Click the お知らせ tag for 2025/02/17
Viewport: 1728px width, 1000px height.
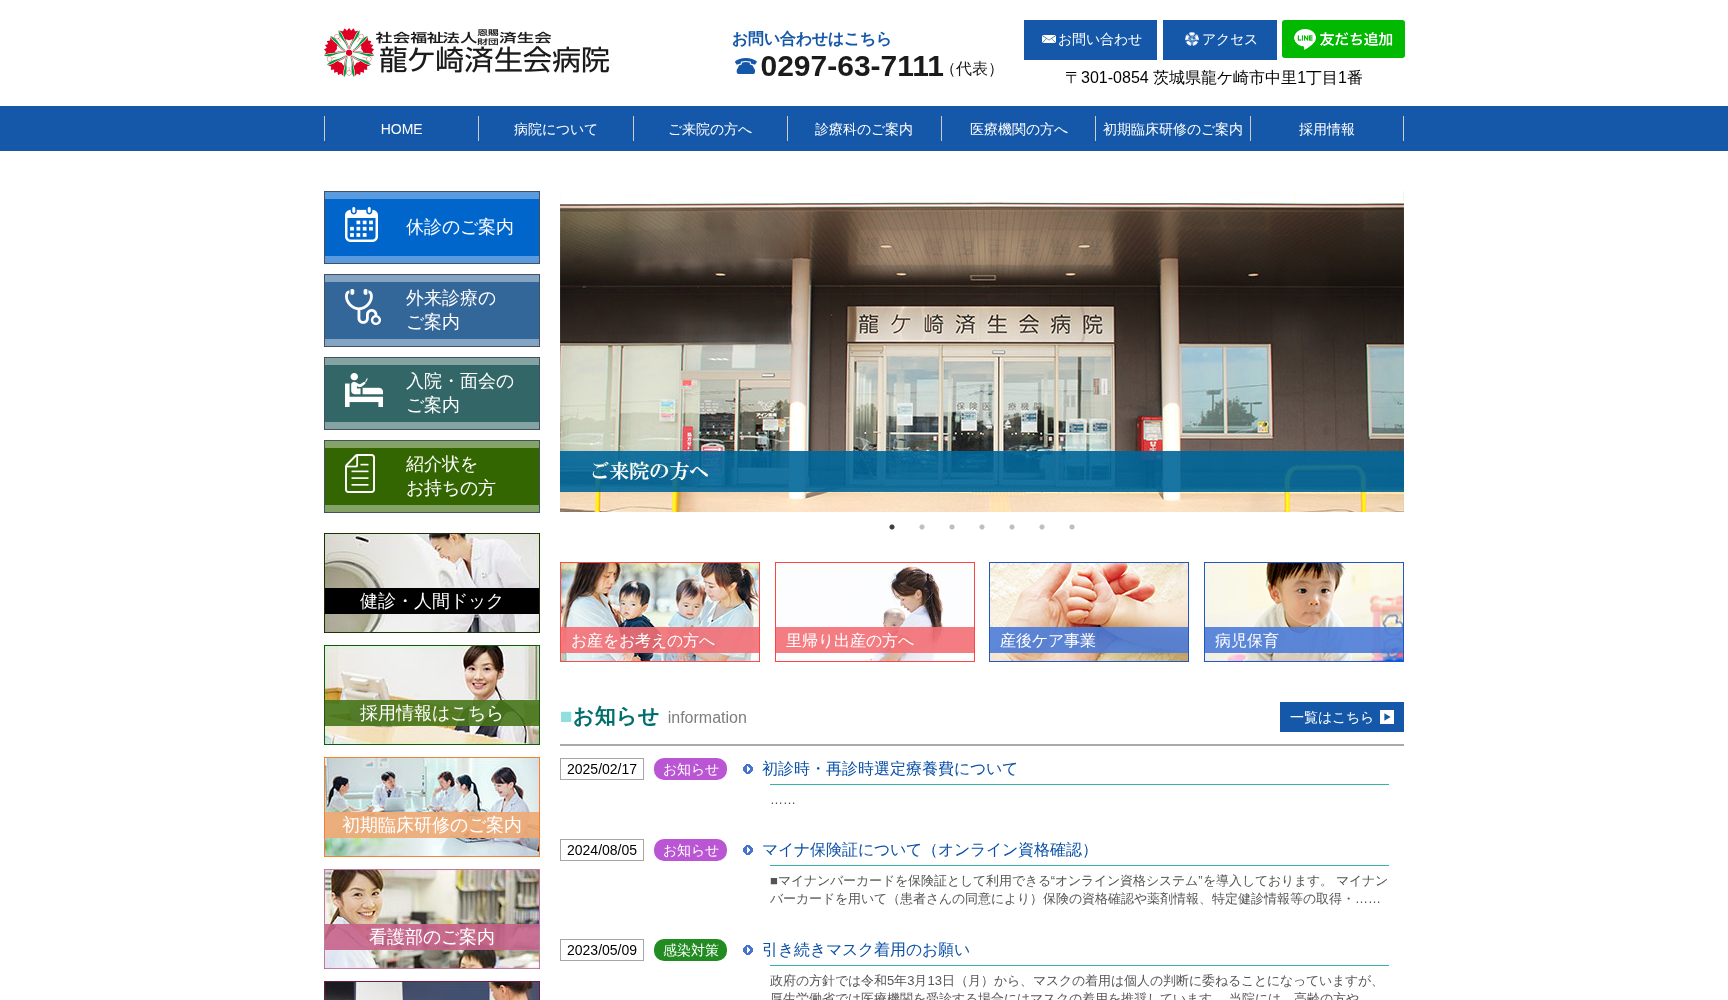click(690, 769)
